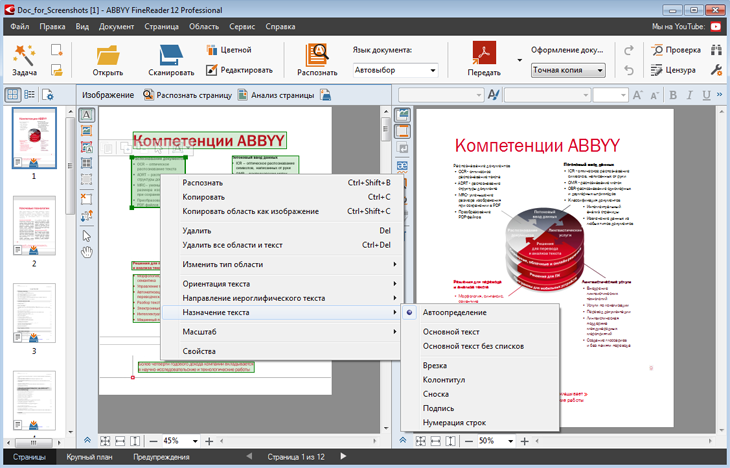Screen dimensions: 730x468
Task: Switch pages pane to thumbnails view
Action: click(13, 95)
